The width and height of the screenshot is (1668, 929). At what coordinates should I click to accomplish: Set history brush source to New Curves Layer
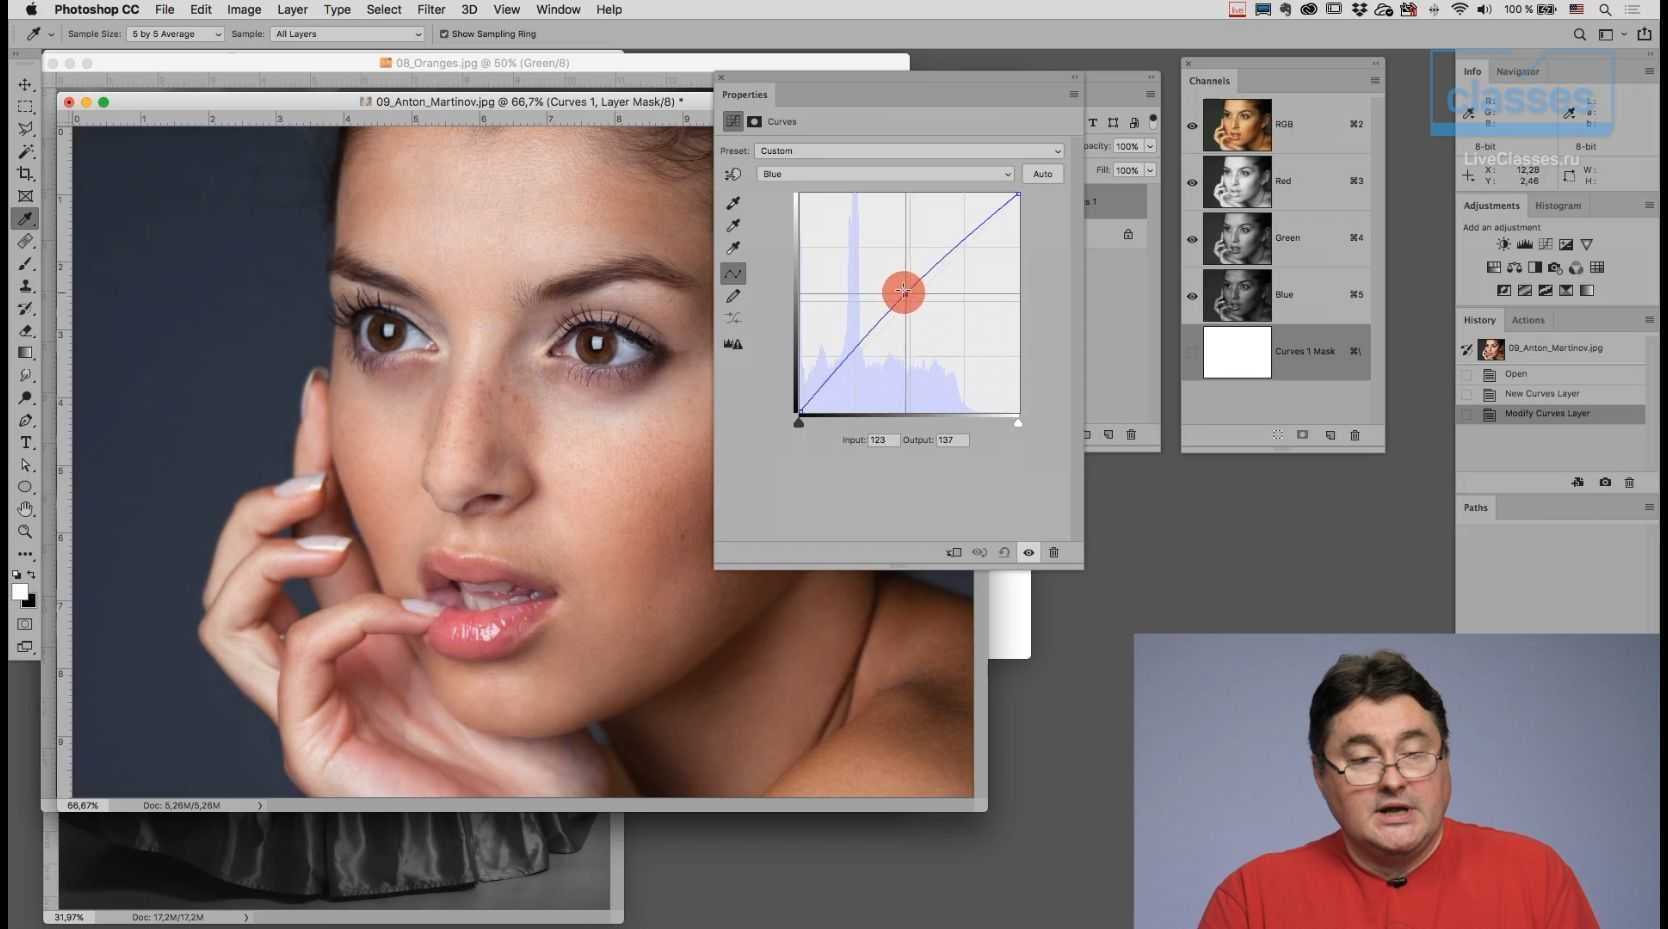point(1467,394)
